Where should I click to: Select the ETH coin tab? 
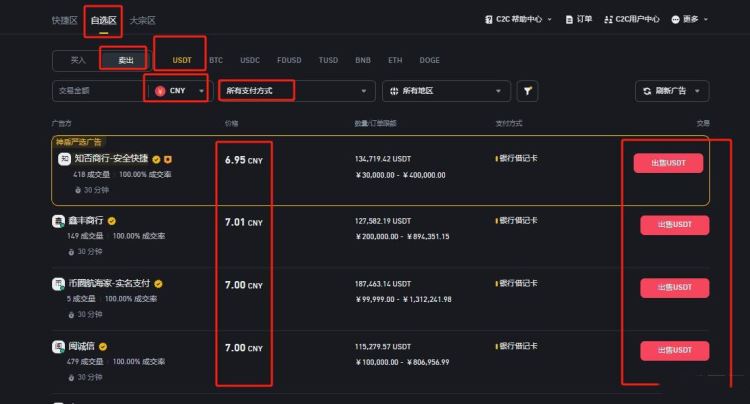[394, 60]
